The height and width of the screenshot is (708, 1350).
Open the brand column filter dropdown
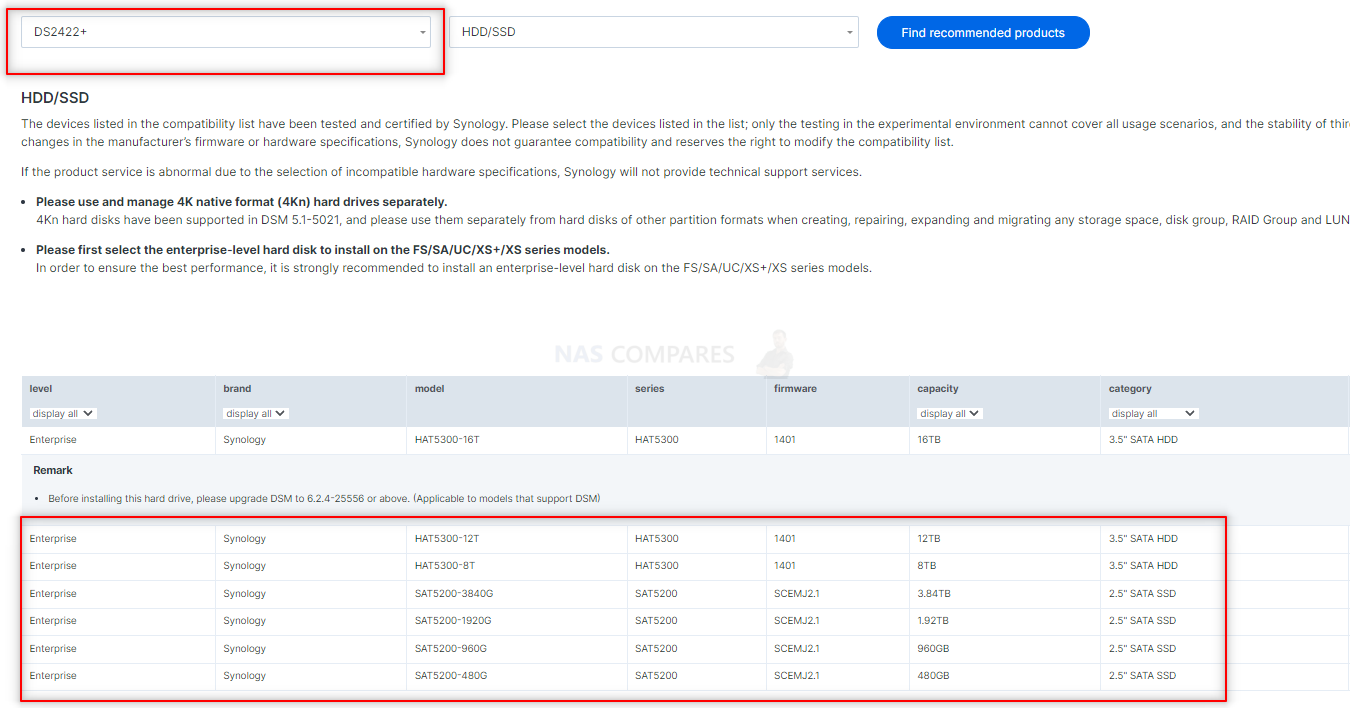pyautogui.click(x=256, y=413)
